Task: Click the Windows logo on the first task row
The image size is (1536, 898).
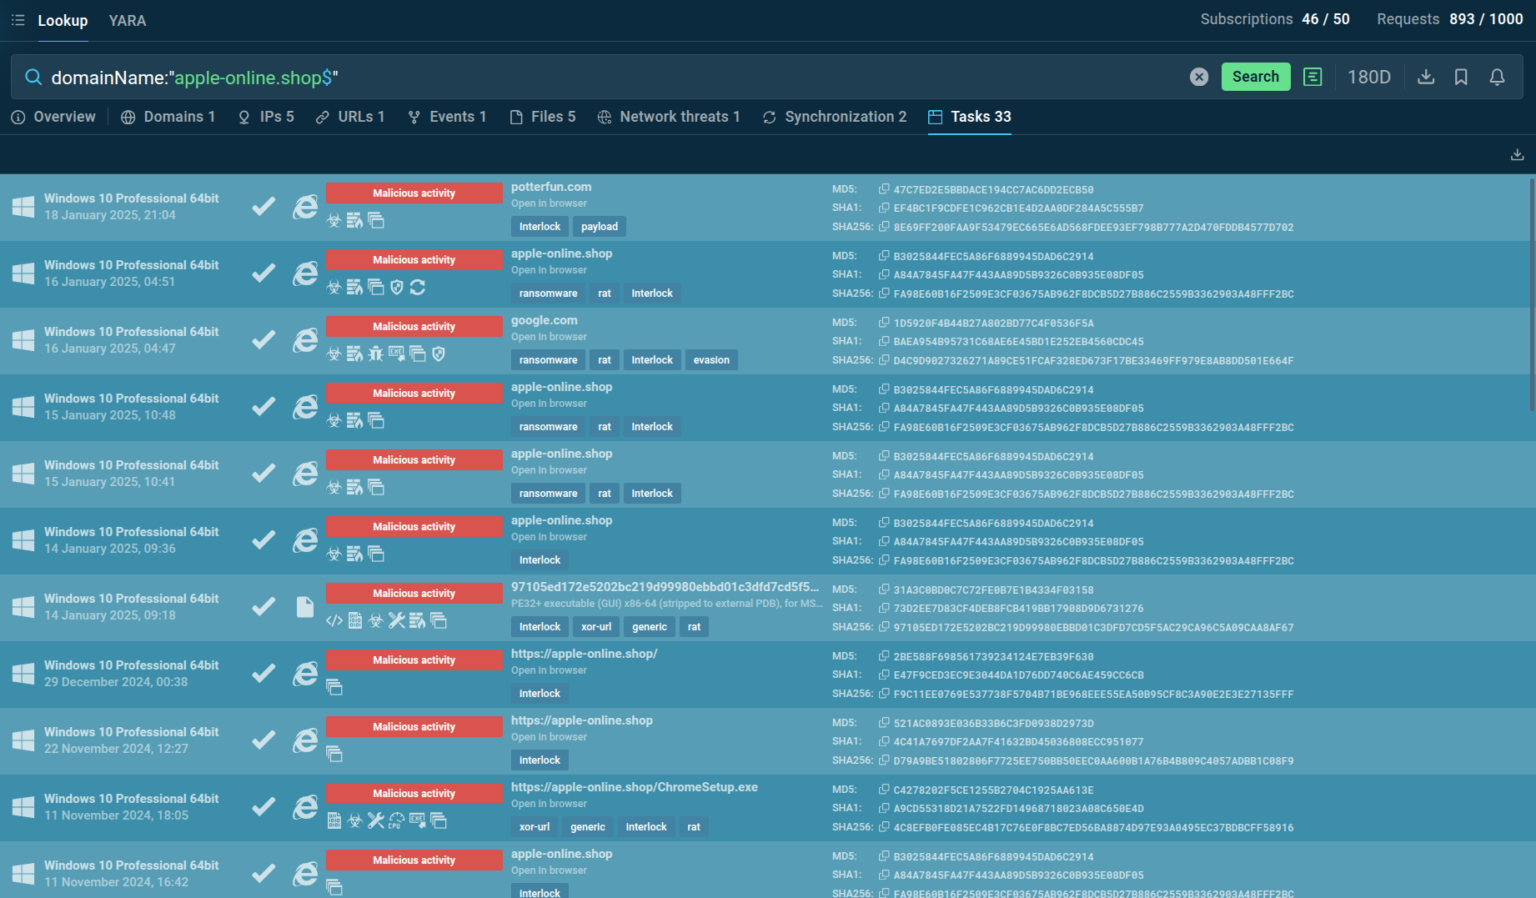Action: 22,206
